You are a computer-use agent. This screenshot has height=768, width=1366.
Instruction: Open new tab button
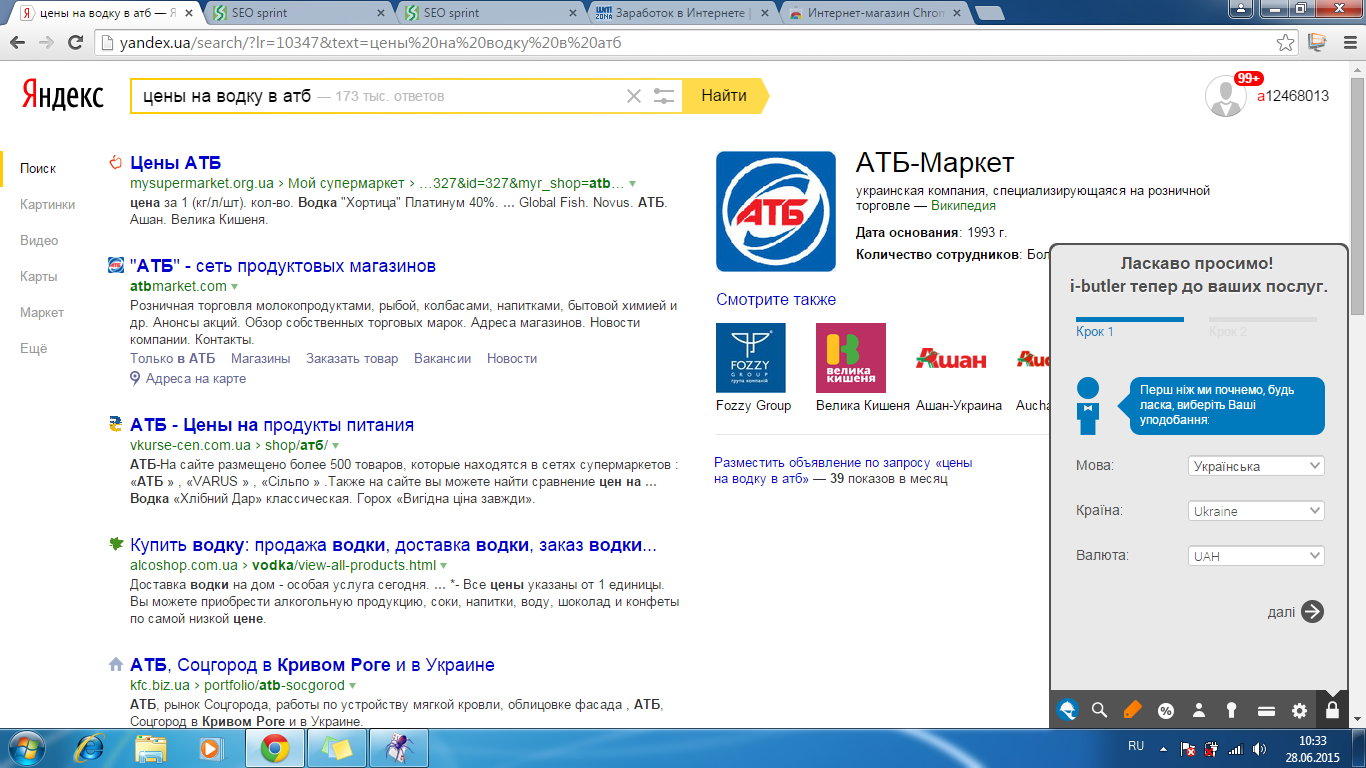988,13
